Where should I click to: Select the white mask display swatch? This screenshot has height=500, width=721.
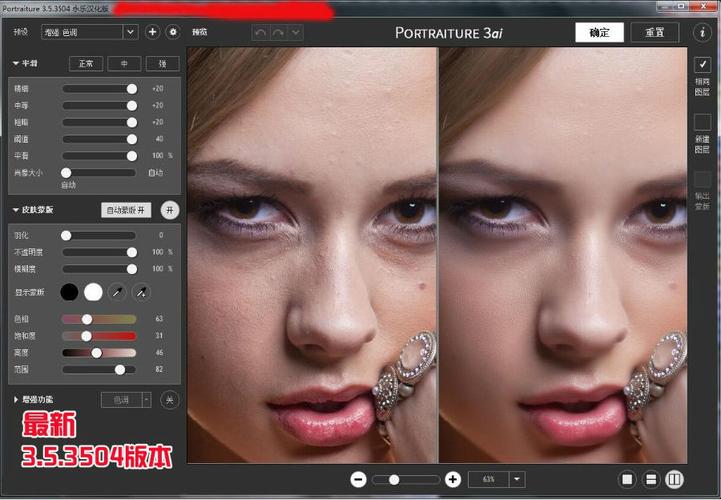point(93,292)
